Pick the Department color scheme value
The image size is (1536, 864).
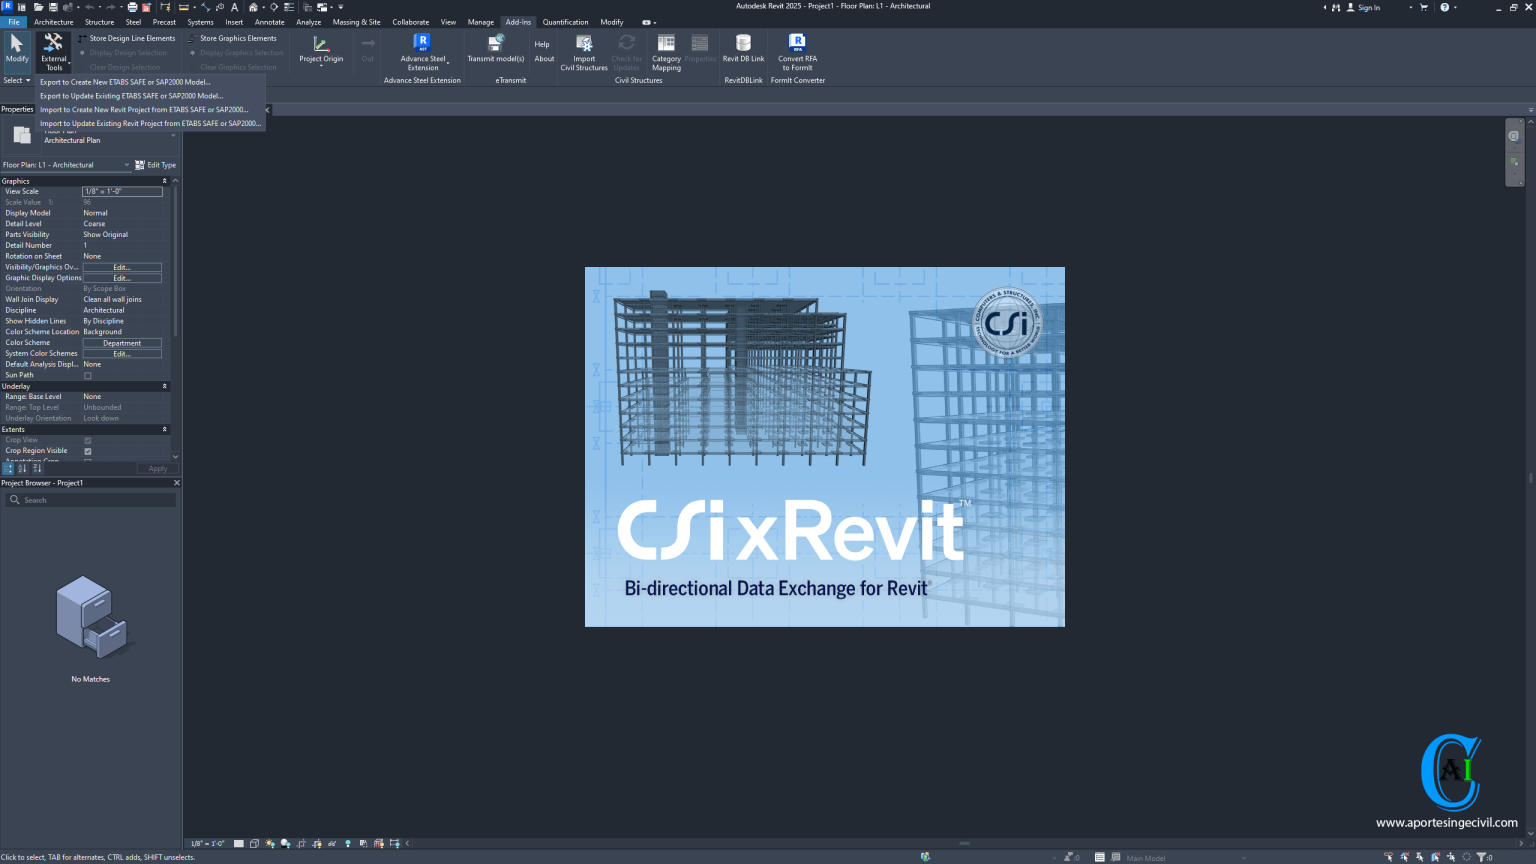(x=122, y=342)
